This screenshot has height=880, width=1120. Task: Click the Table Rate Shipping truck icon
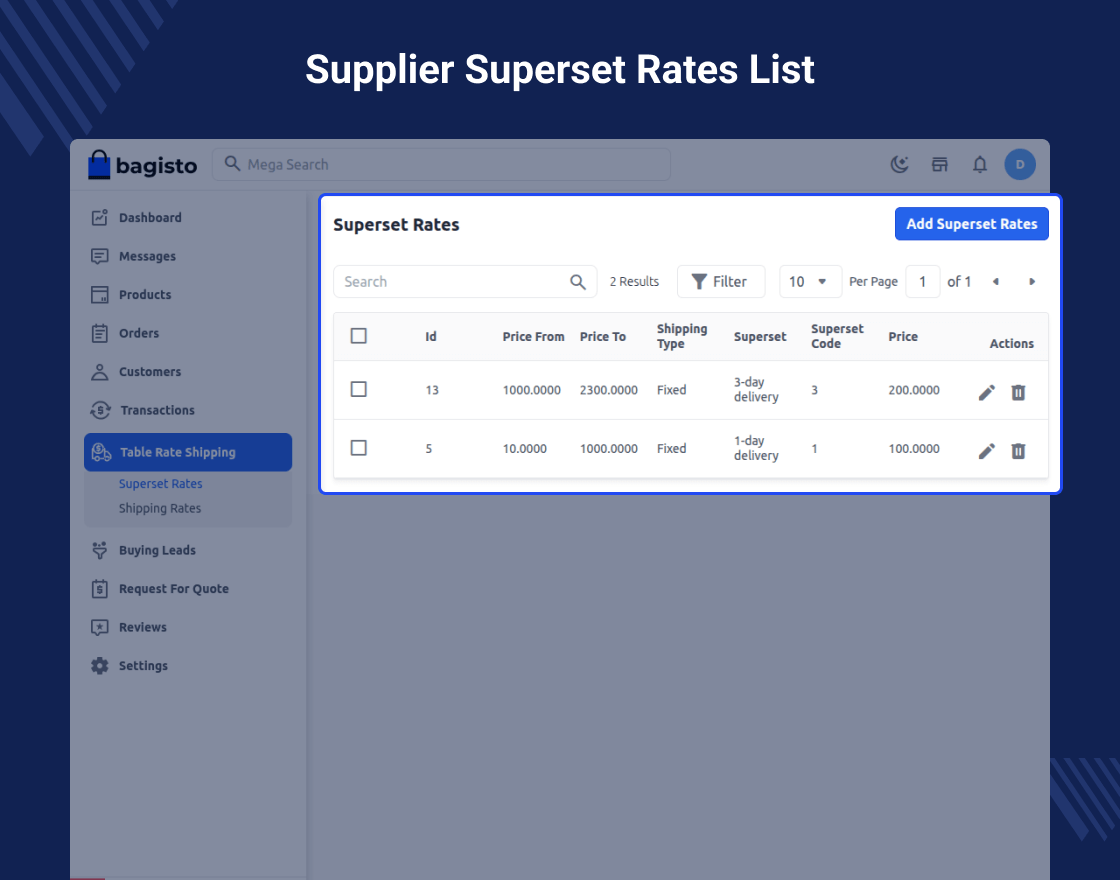(x=101, y=452)
